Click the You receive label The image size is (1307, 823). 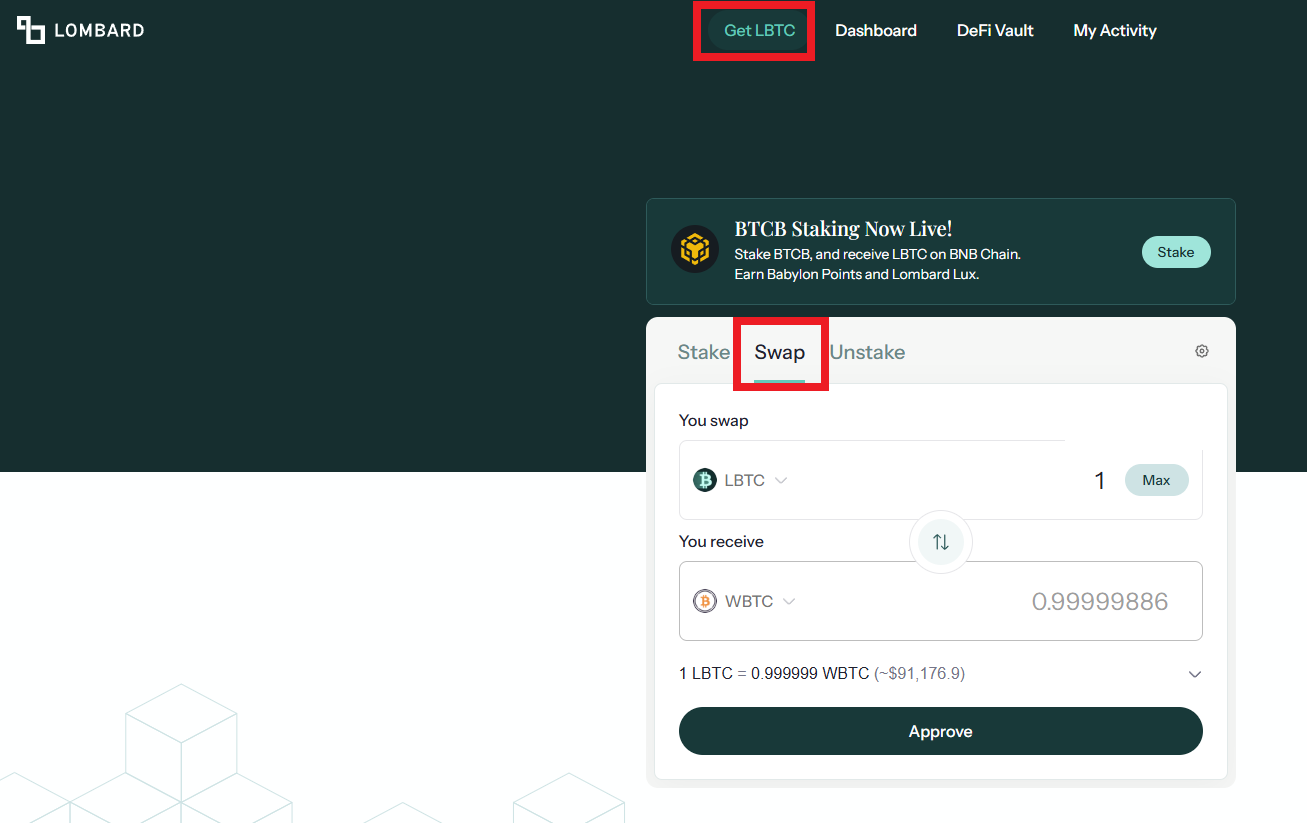pyautogui.click(x=721, y=541)
